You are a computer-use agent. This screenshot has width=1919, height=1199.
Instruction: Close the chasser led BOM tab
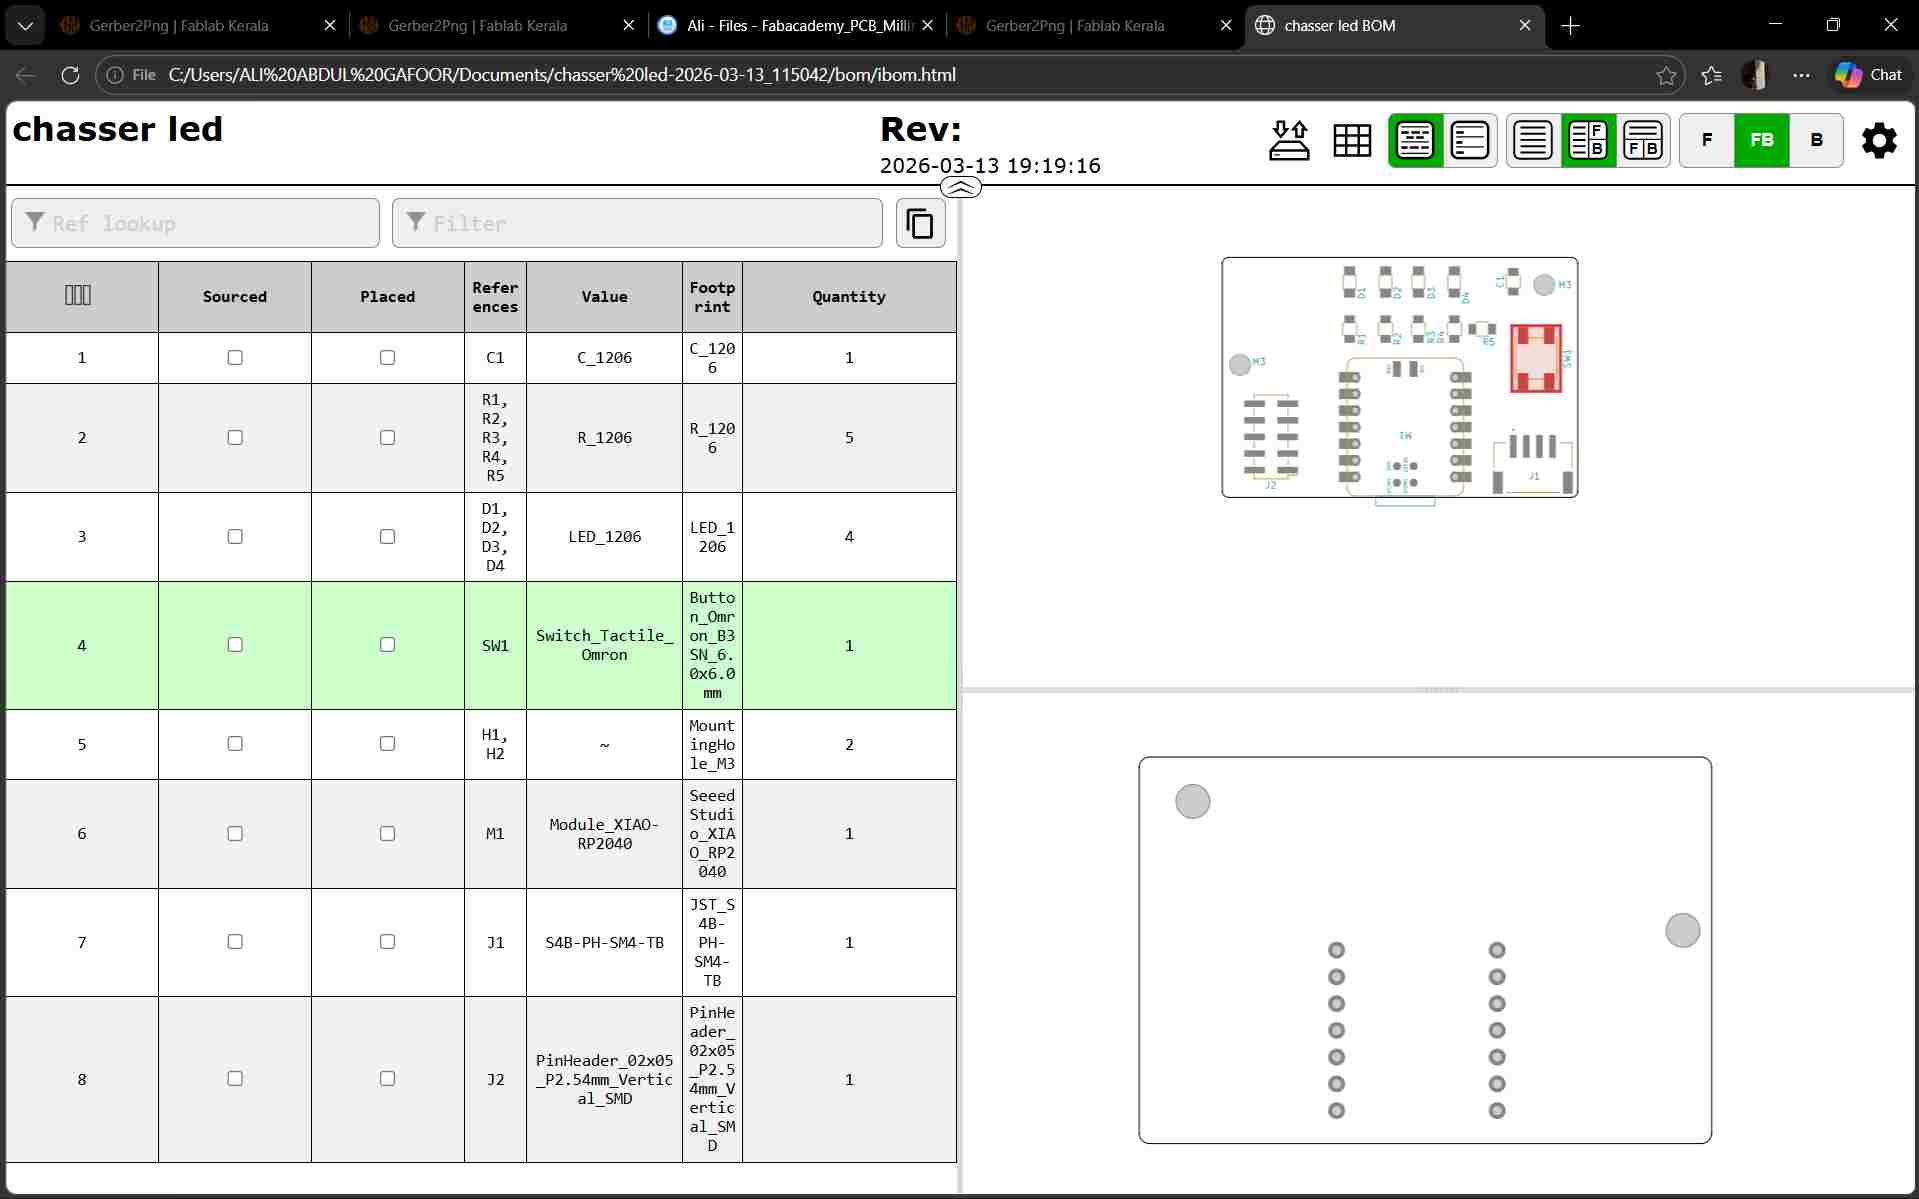pyautogui.click(x=1525, y=26)
